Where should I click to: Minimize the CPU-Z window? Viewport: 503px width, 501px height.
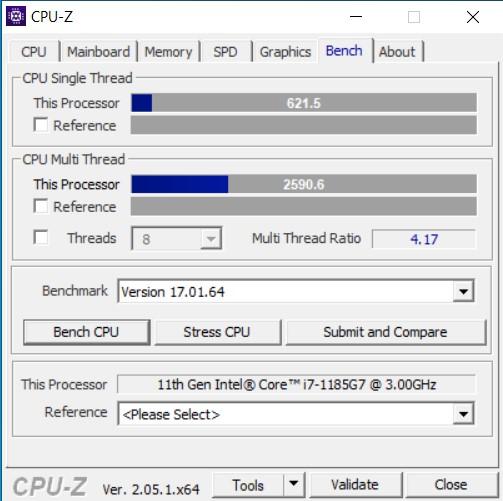tap(356, 17)
